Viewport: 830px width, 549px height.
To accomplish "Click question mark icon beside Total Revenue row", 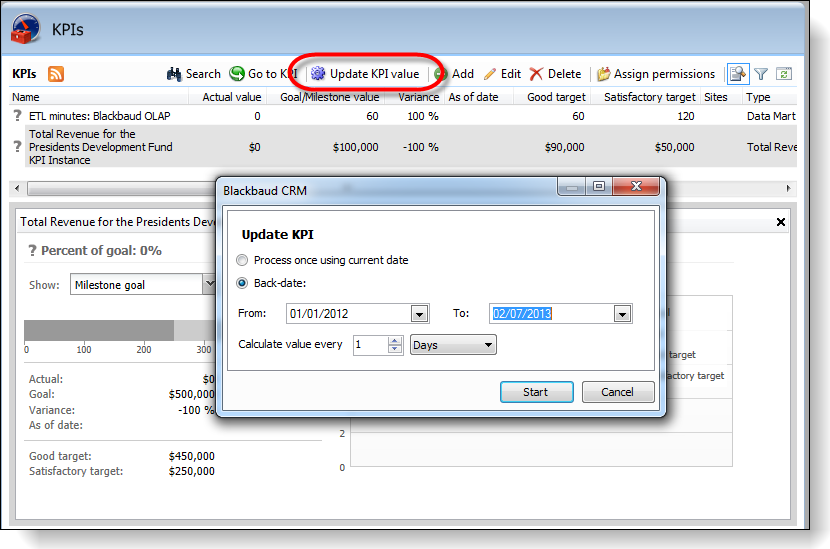I will [17, 147].
